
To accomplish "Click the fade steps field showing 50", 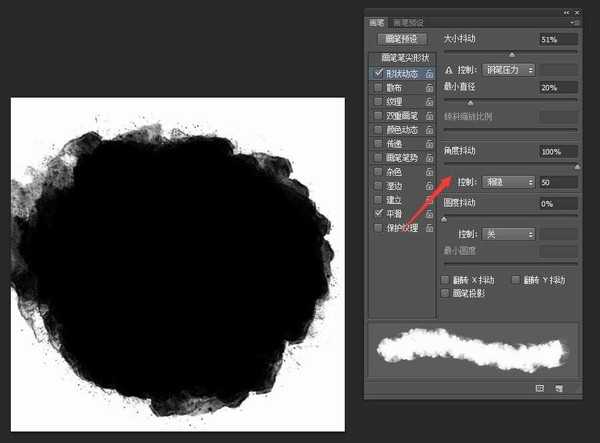I will point(558,182).
